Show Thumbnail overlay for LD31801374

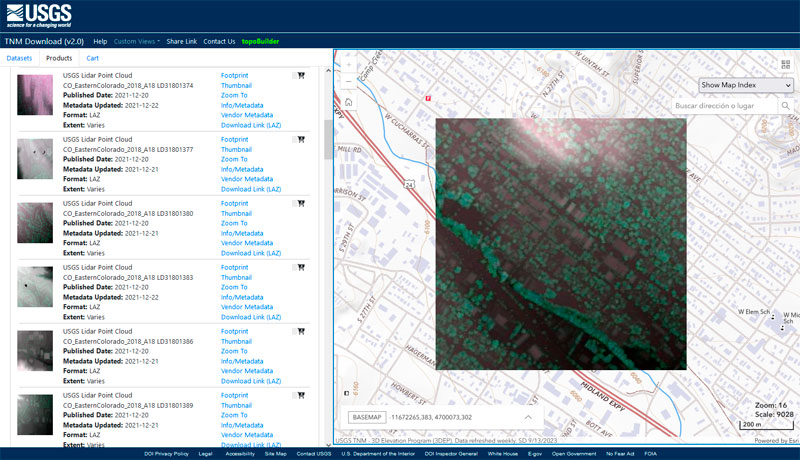tap(236, 86)
